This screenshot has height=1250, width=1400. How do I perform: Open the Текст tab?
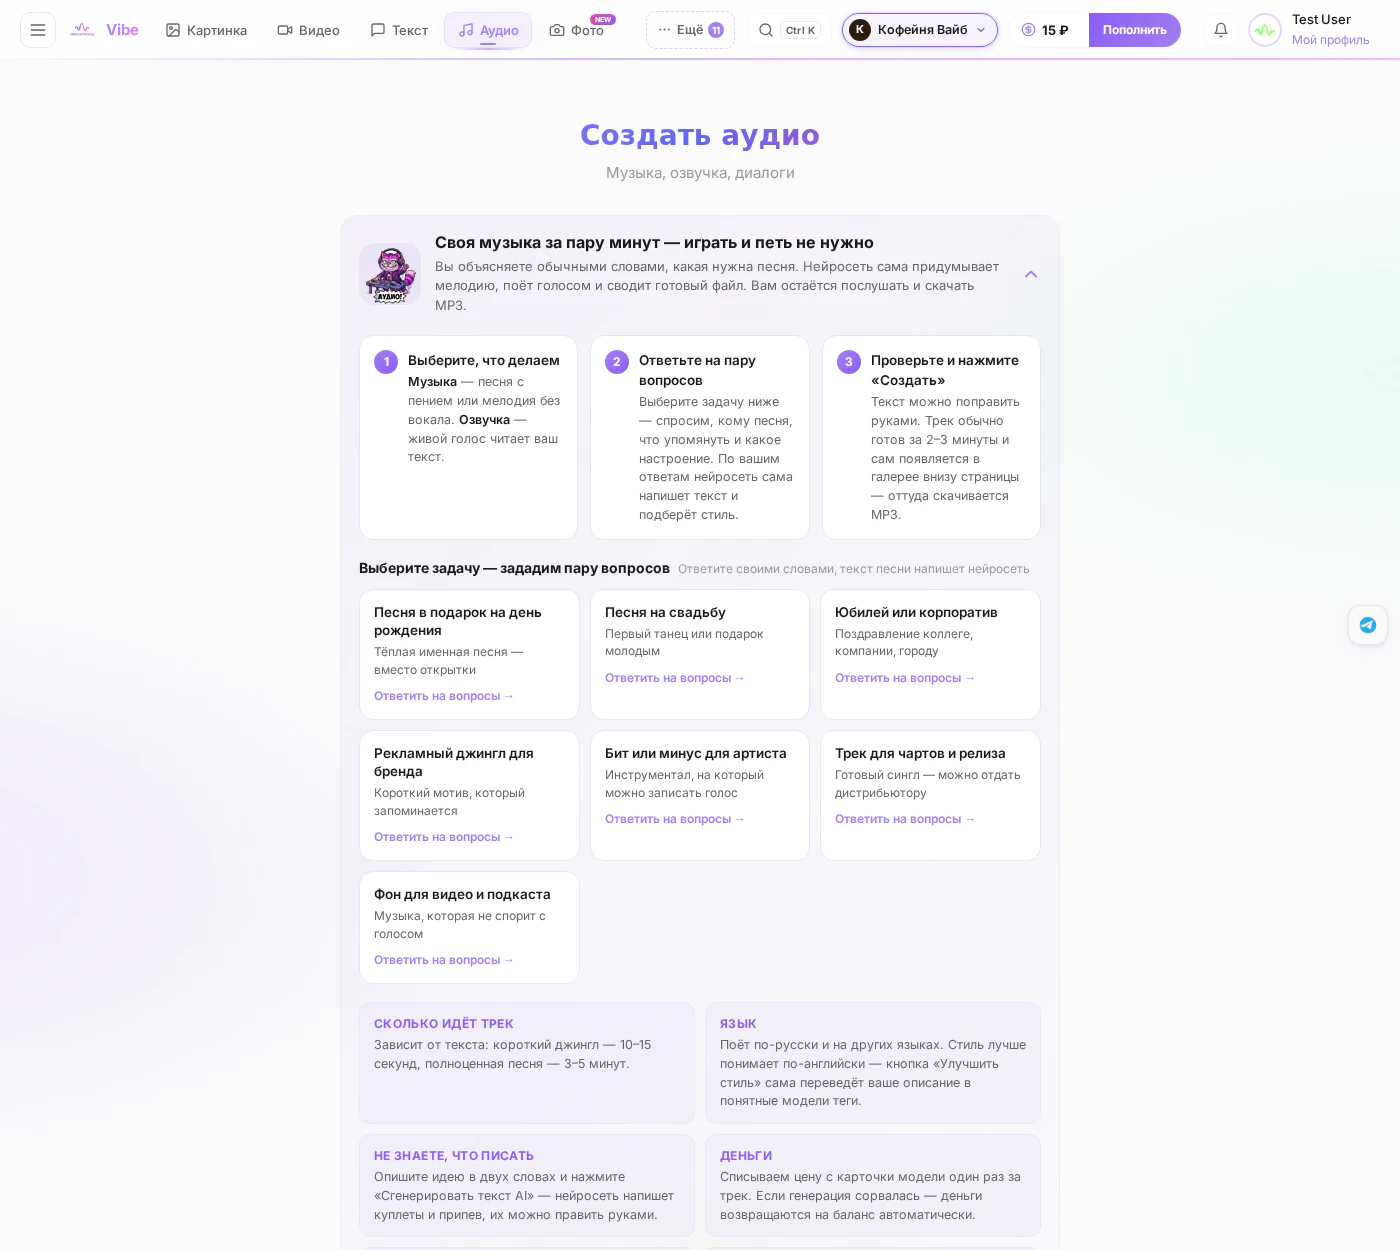[x=399, y=30]
